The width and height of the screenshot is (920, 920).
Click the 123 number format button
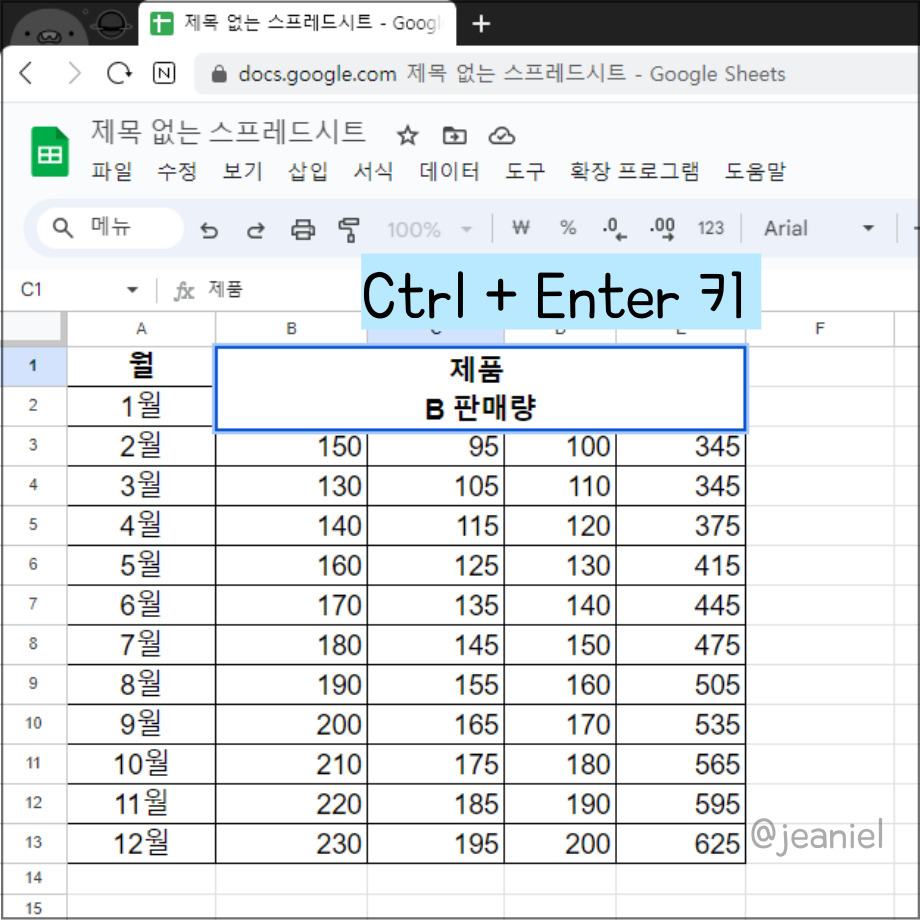[710, 229]
